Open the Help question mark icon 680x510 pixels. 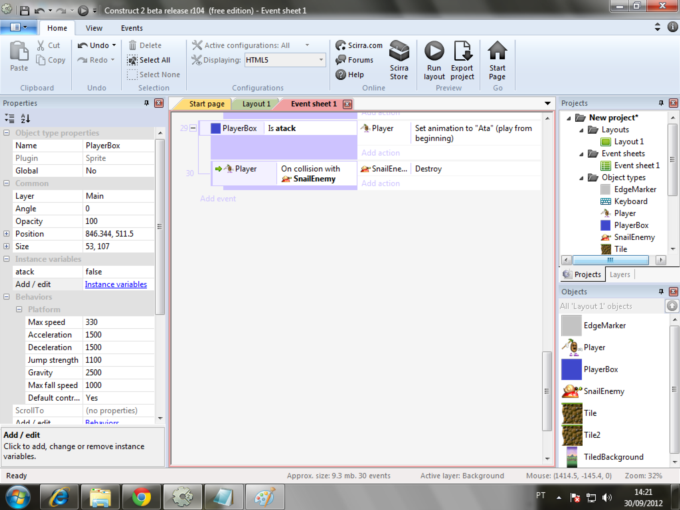click(340, 75)
